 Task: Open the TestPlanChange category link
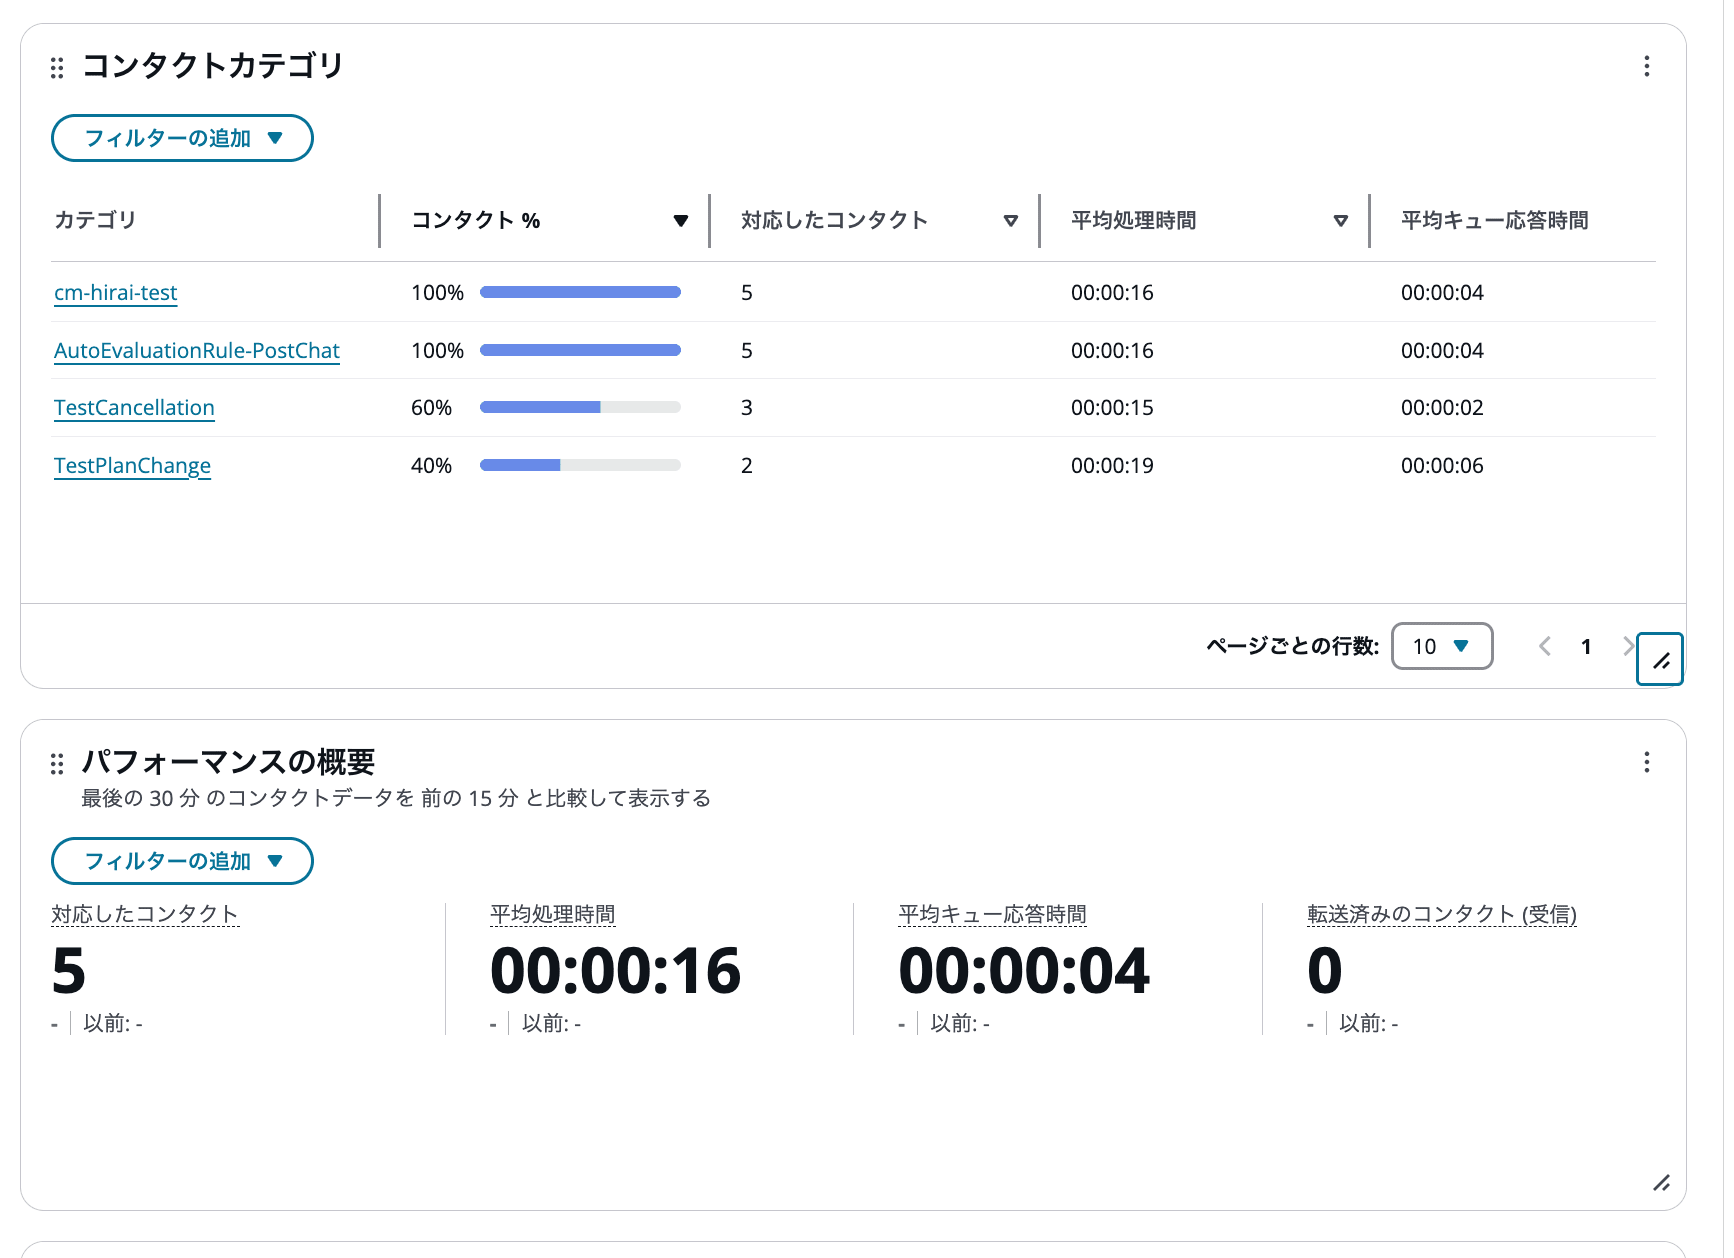[x=132, y=466]
